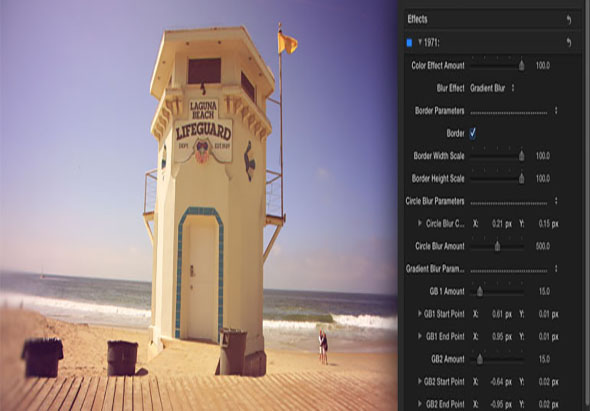Collapse the 1971 effect disclosure triangle

click(x=420, y=42)
